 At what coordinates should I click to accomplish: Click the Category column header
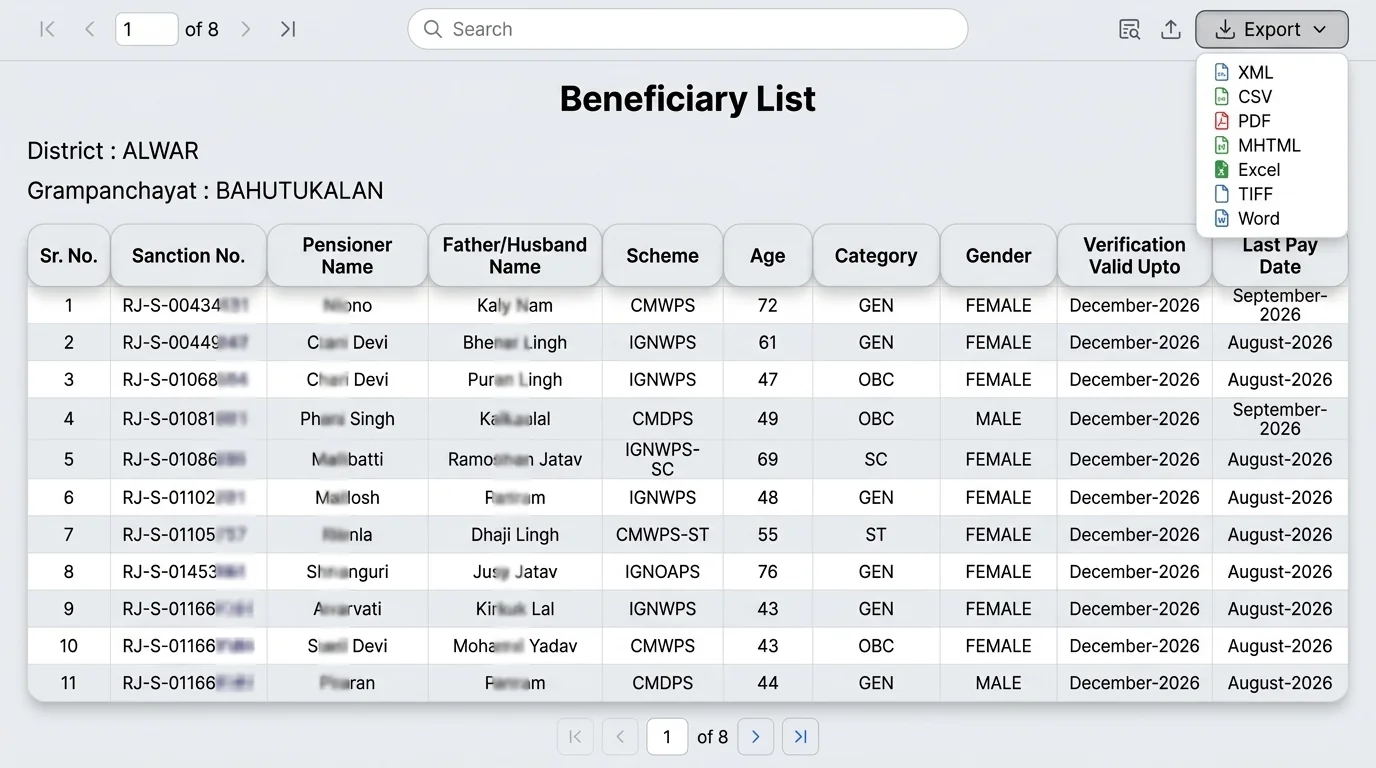pos(876,256)
